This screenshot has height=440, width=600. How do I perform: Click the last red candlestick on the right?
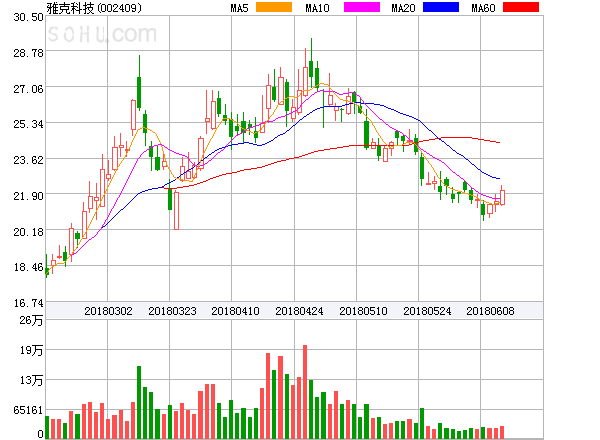tap(502, 197)
